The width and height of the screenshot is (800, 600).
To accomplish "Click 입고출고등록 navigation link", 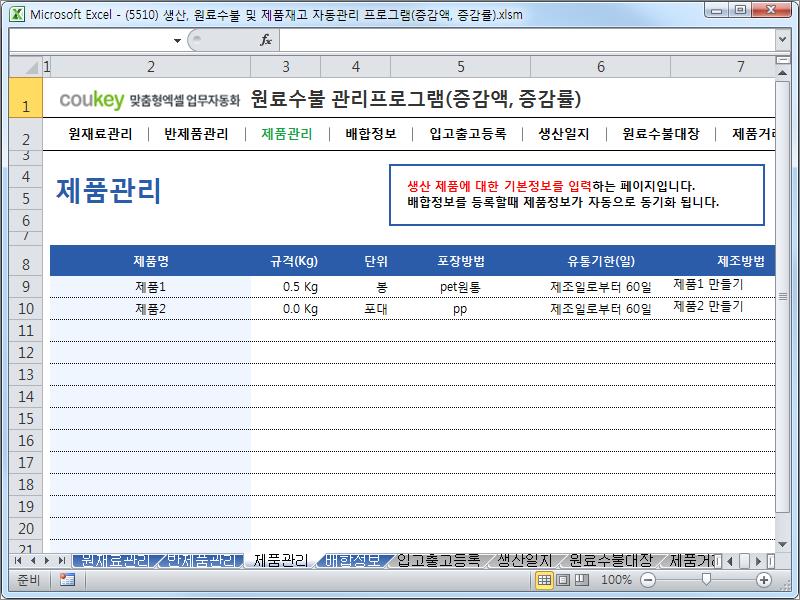I will point(467,134).
